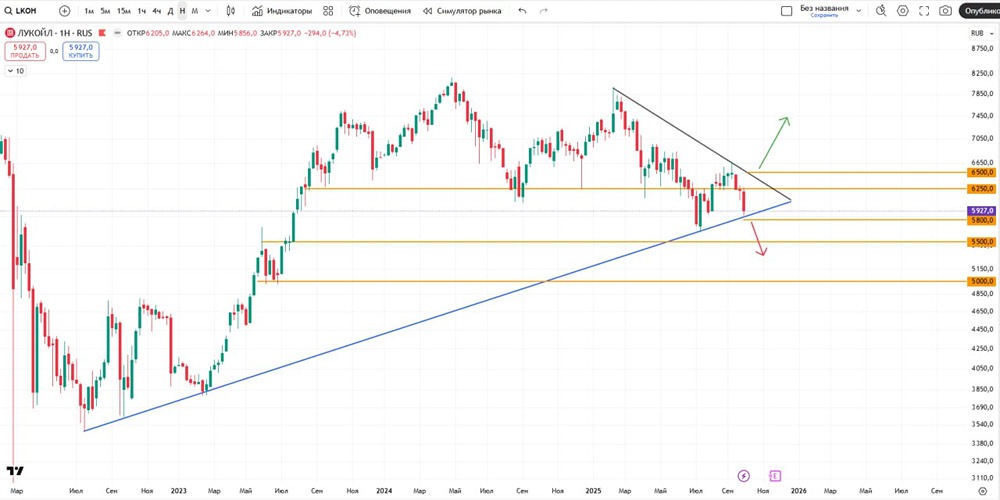Click the Опубликовать button
Viewport: 1000px width, 500px height.
[x=980, y=11]
